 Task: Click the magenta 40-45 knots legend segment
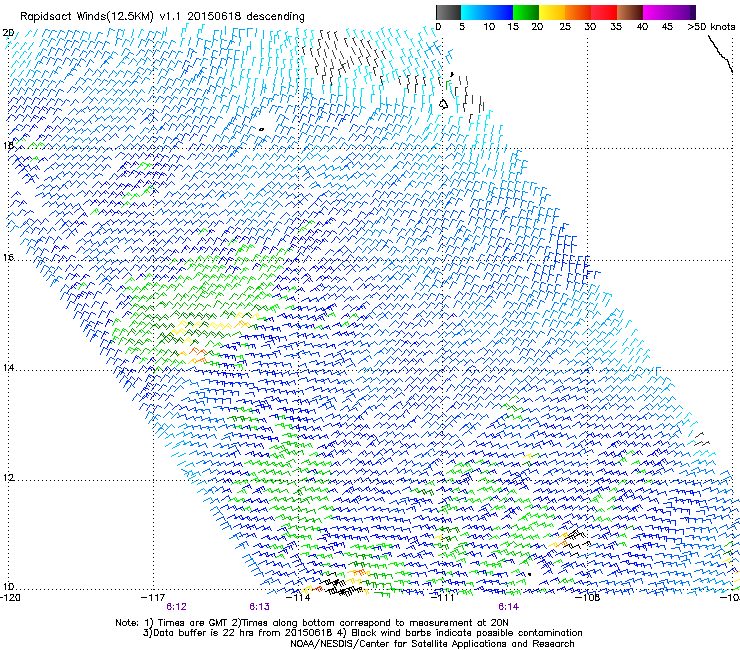tap(656, 12)
